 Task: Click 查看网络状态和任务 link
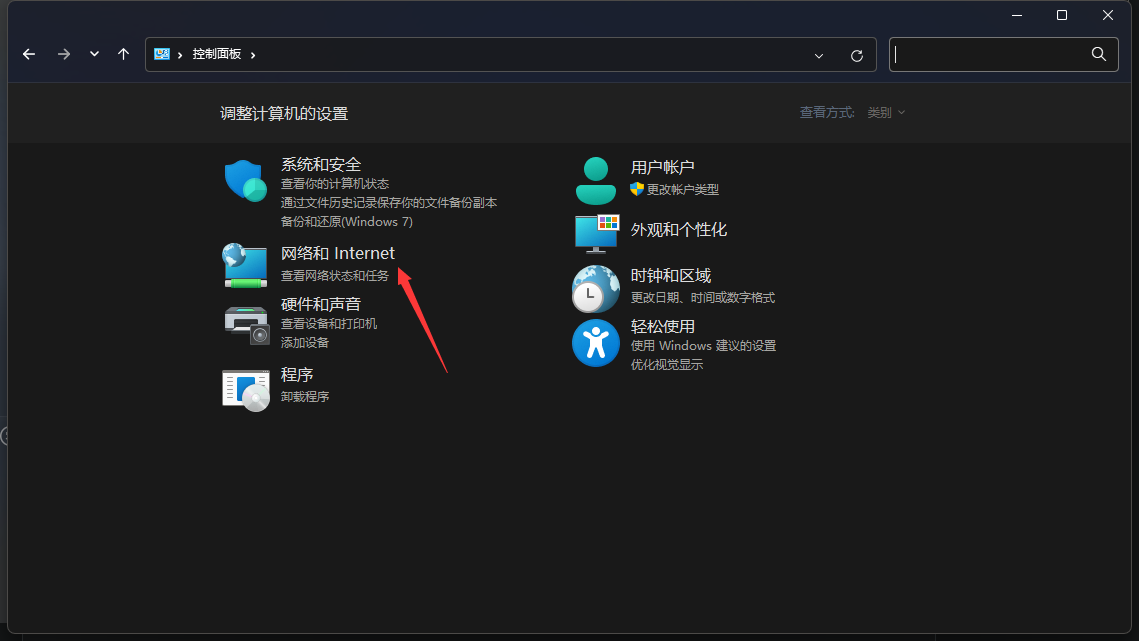335,275
